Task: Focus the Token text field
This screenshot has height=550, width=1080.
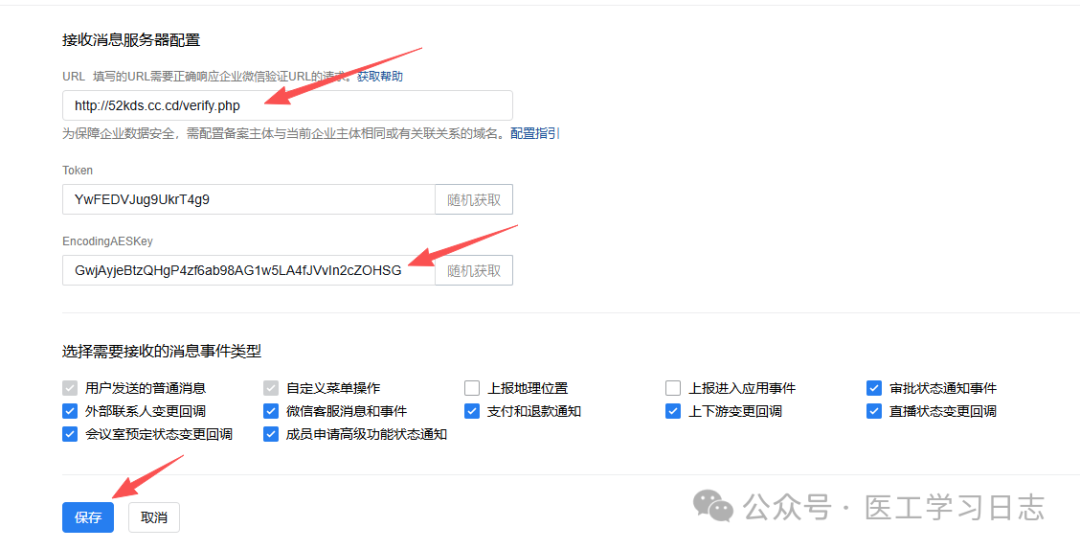Action: [248, 199]
